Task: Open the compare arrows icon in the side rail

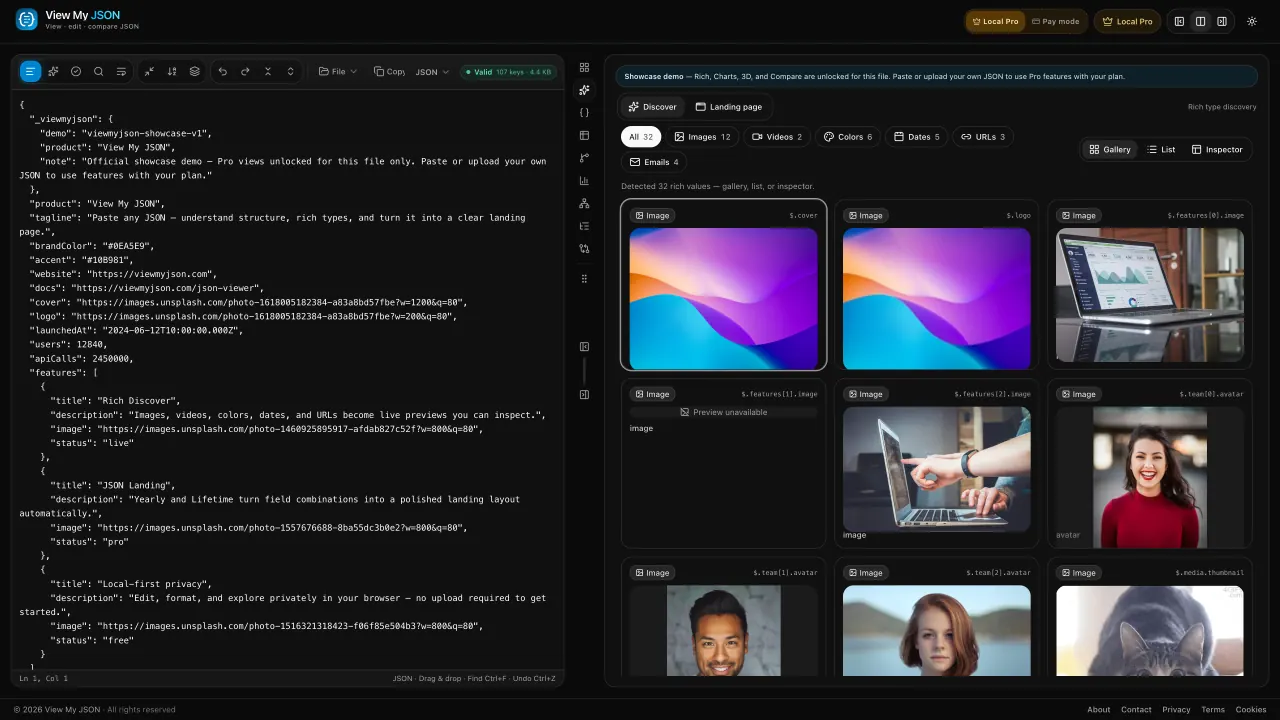Action: [584, 248]
